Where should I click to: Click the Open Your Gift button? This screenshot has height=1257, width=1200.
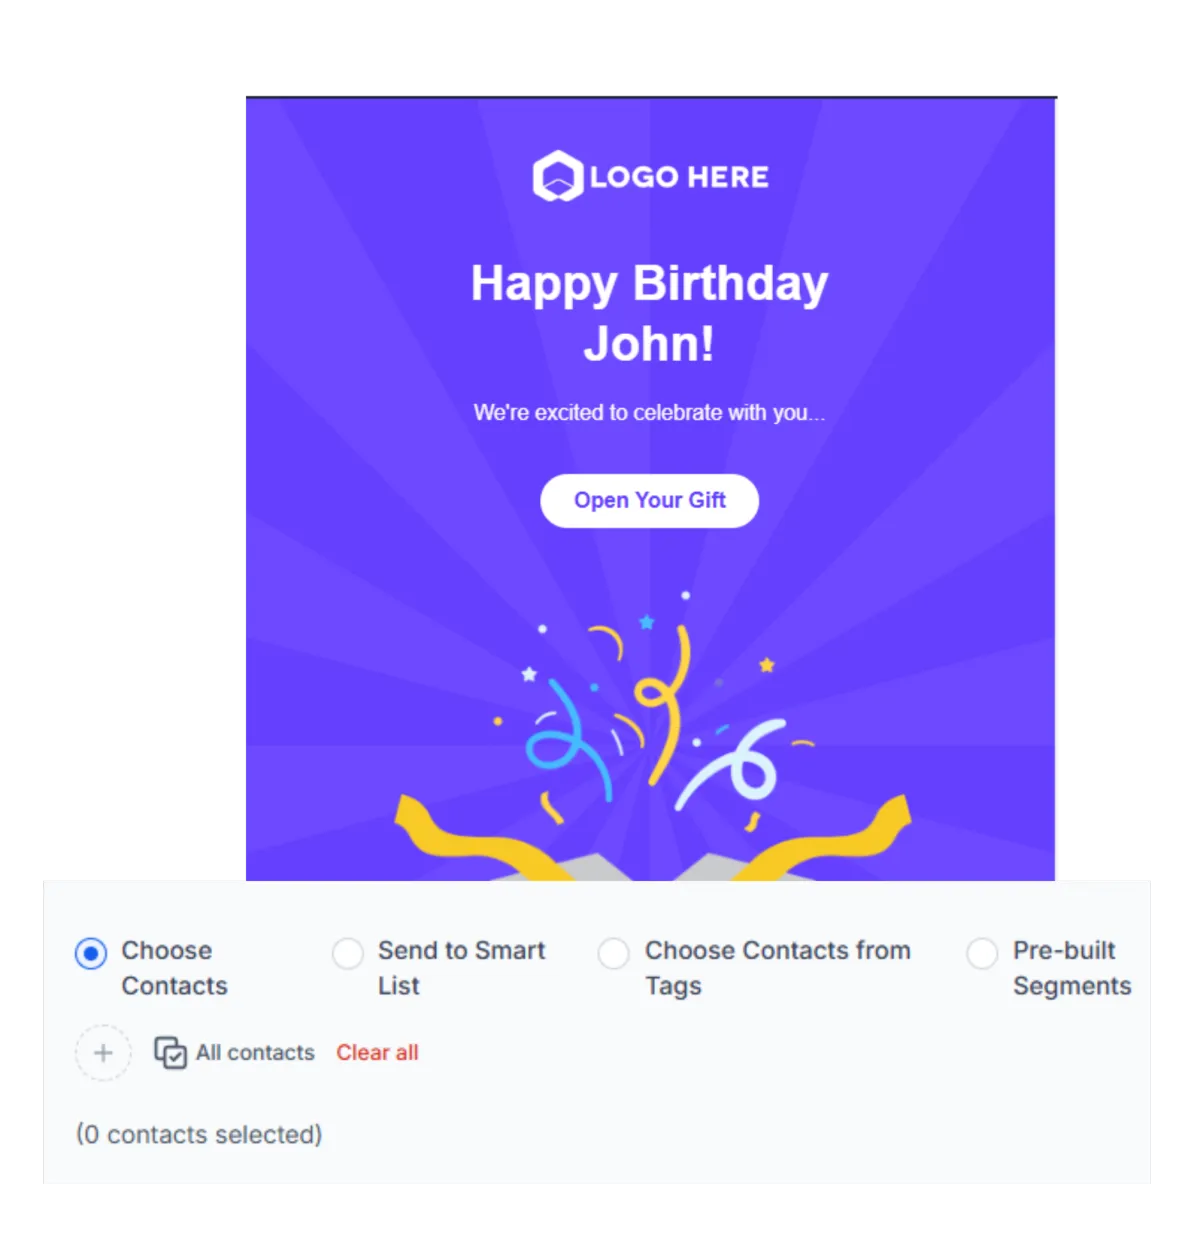click(650, 501)
